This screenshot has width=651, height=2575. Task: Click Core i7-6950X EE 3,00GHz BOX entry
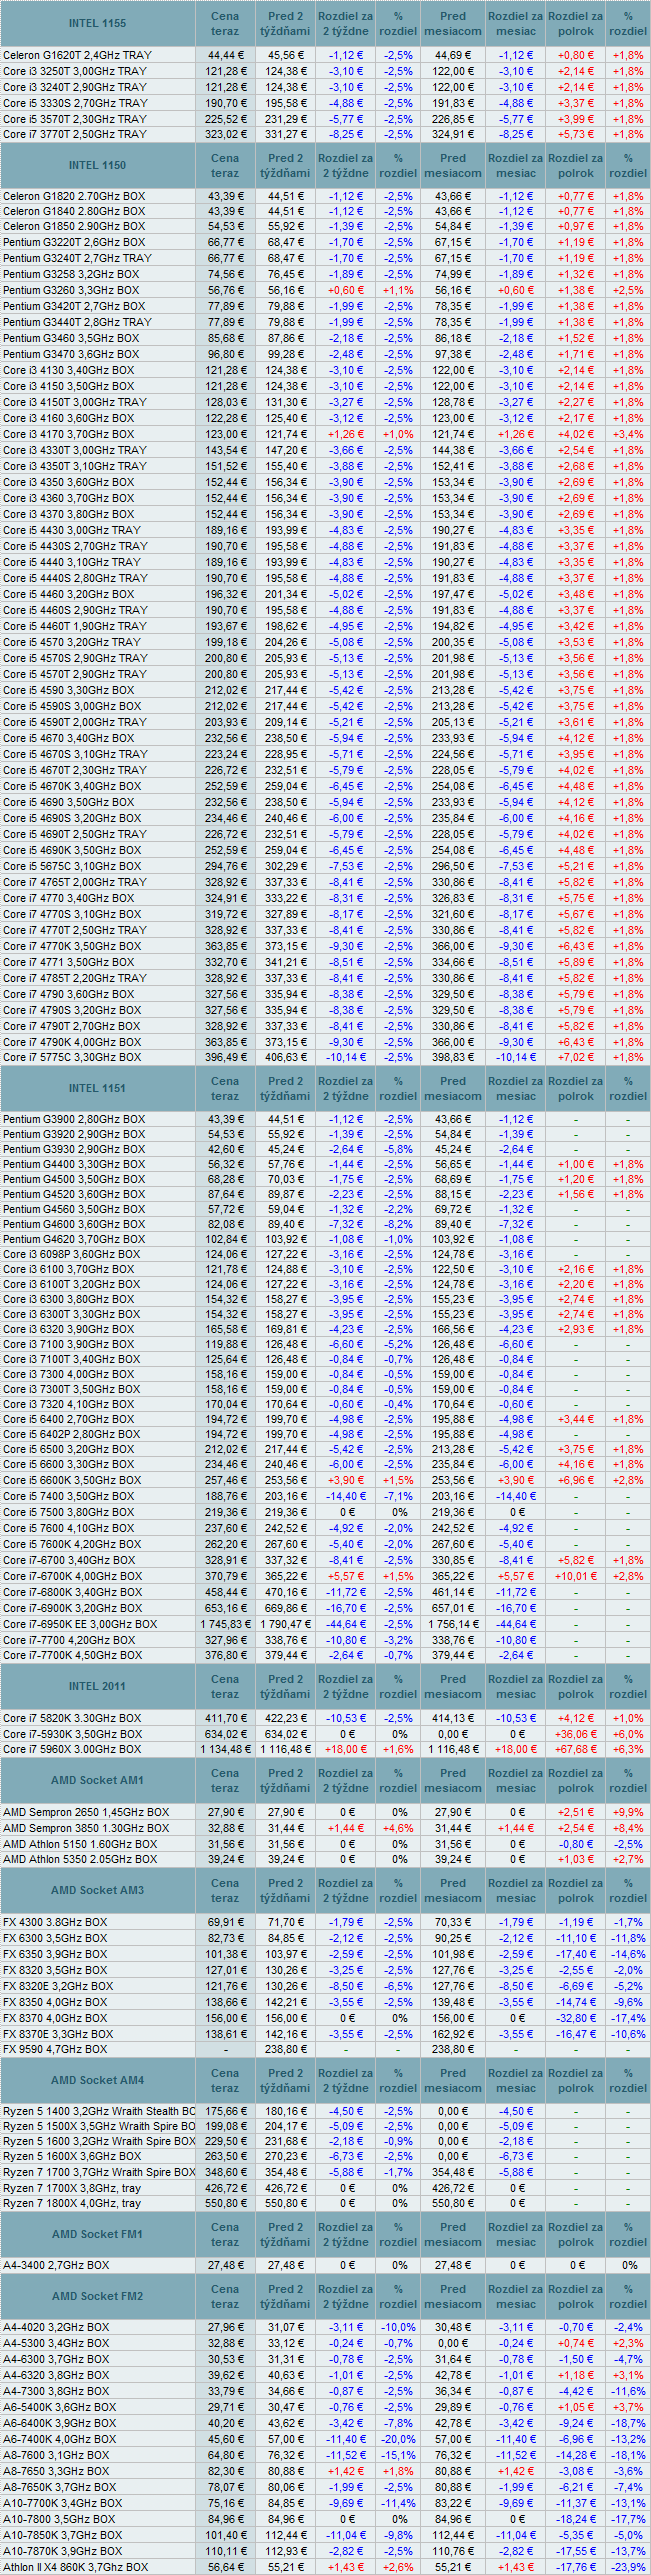click(x=80, y=1624)
